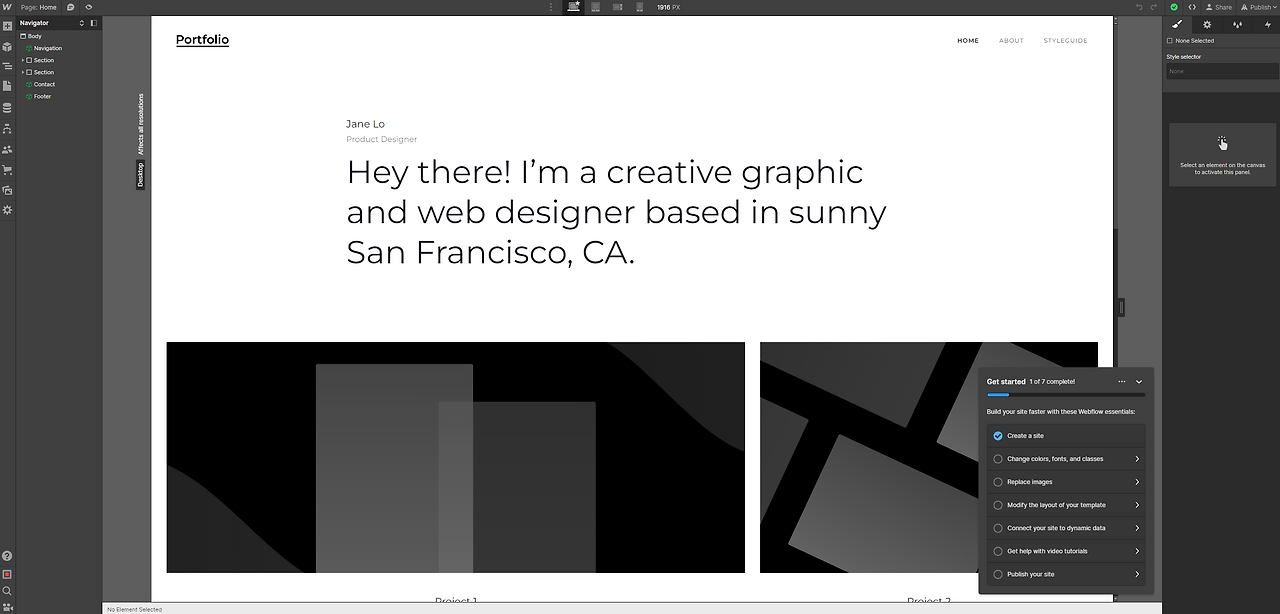Switch to the tablet breakpoint
The width and height of the screenshot is (1280, 614).
[x=596, y=7]
